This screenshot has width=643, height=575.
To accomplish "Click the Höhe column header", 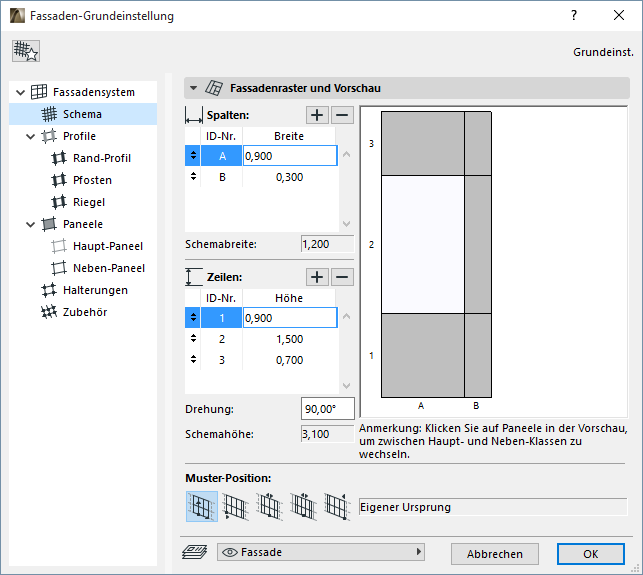I will (289, 298).
